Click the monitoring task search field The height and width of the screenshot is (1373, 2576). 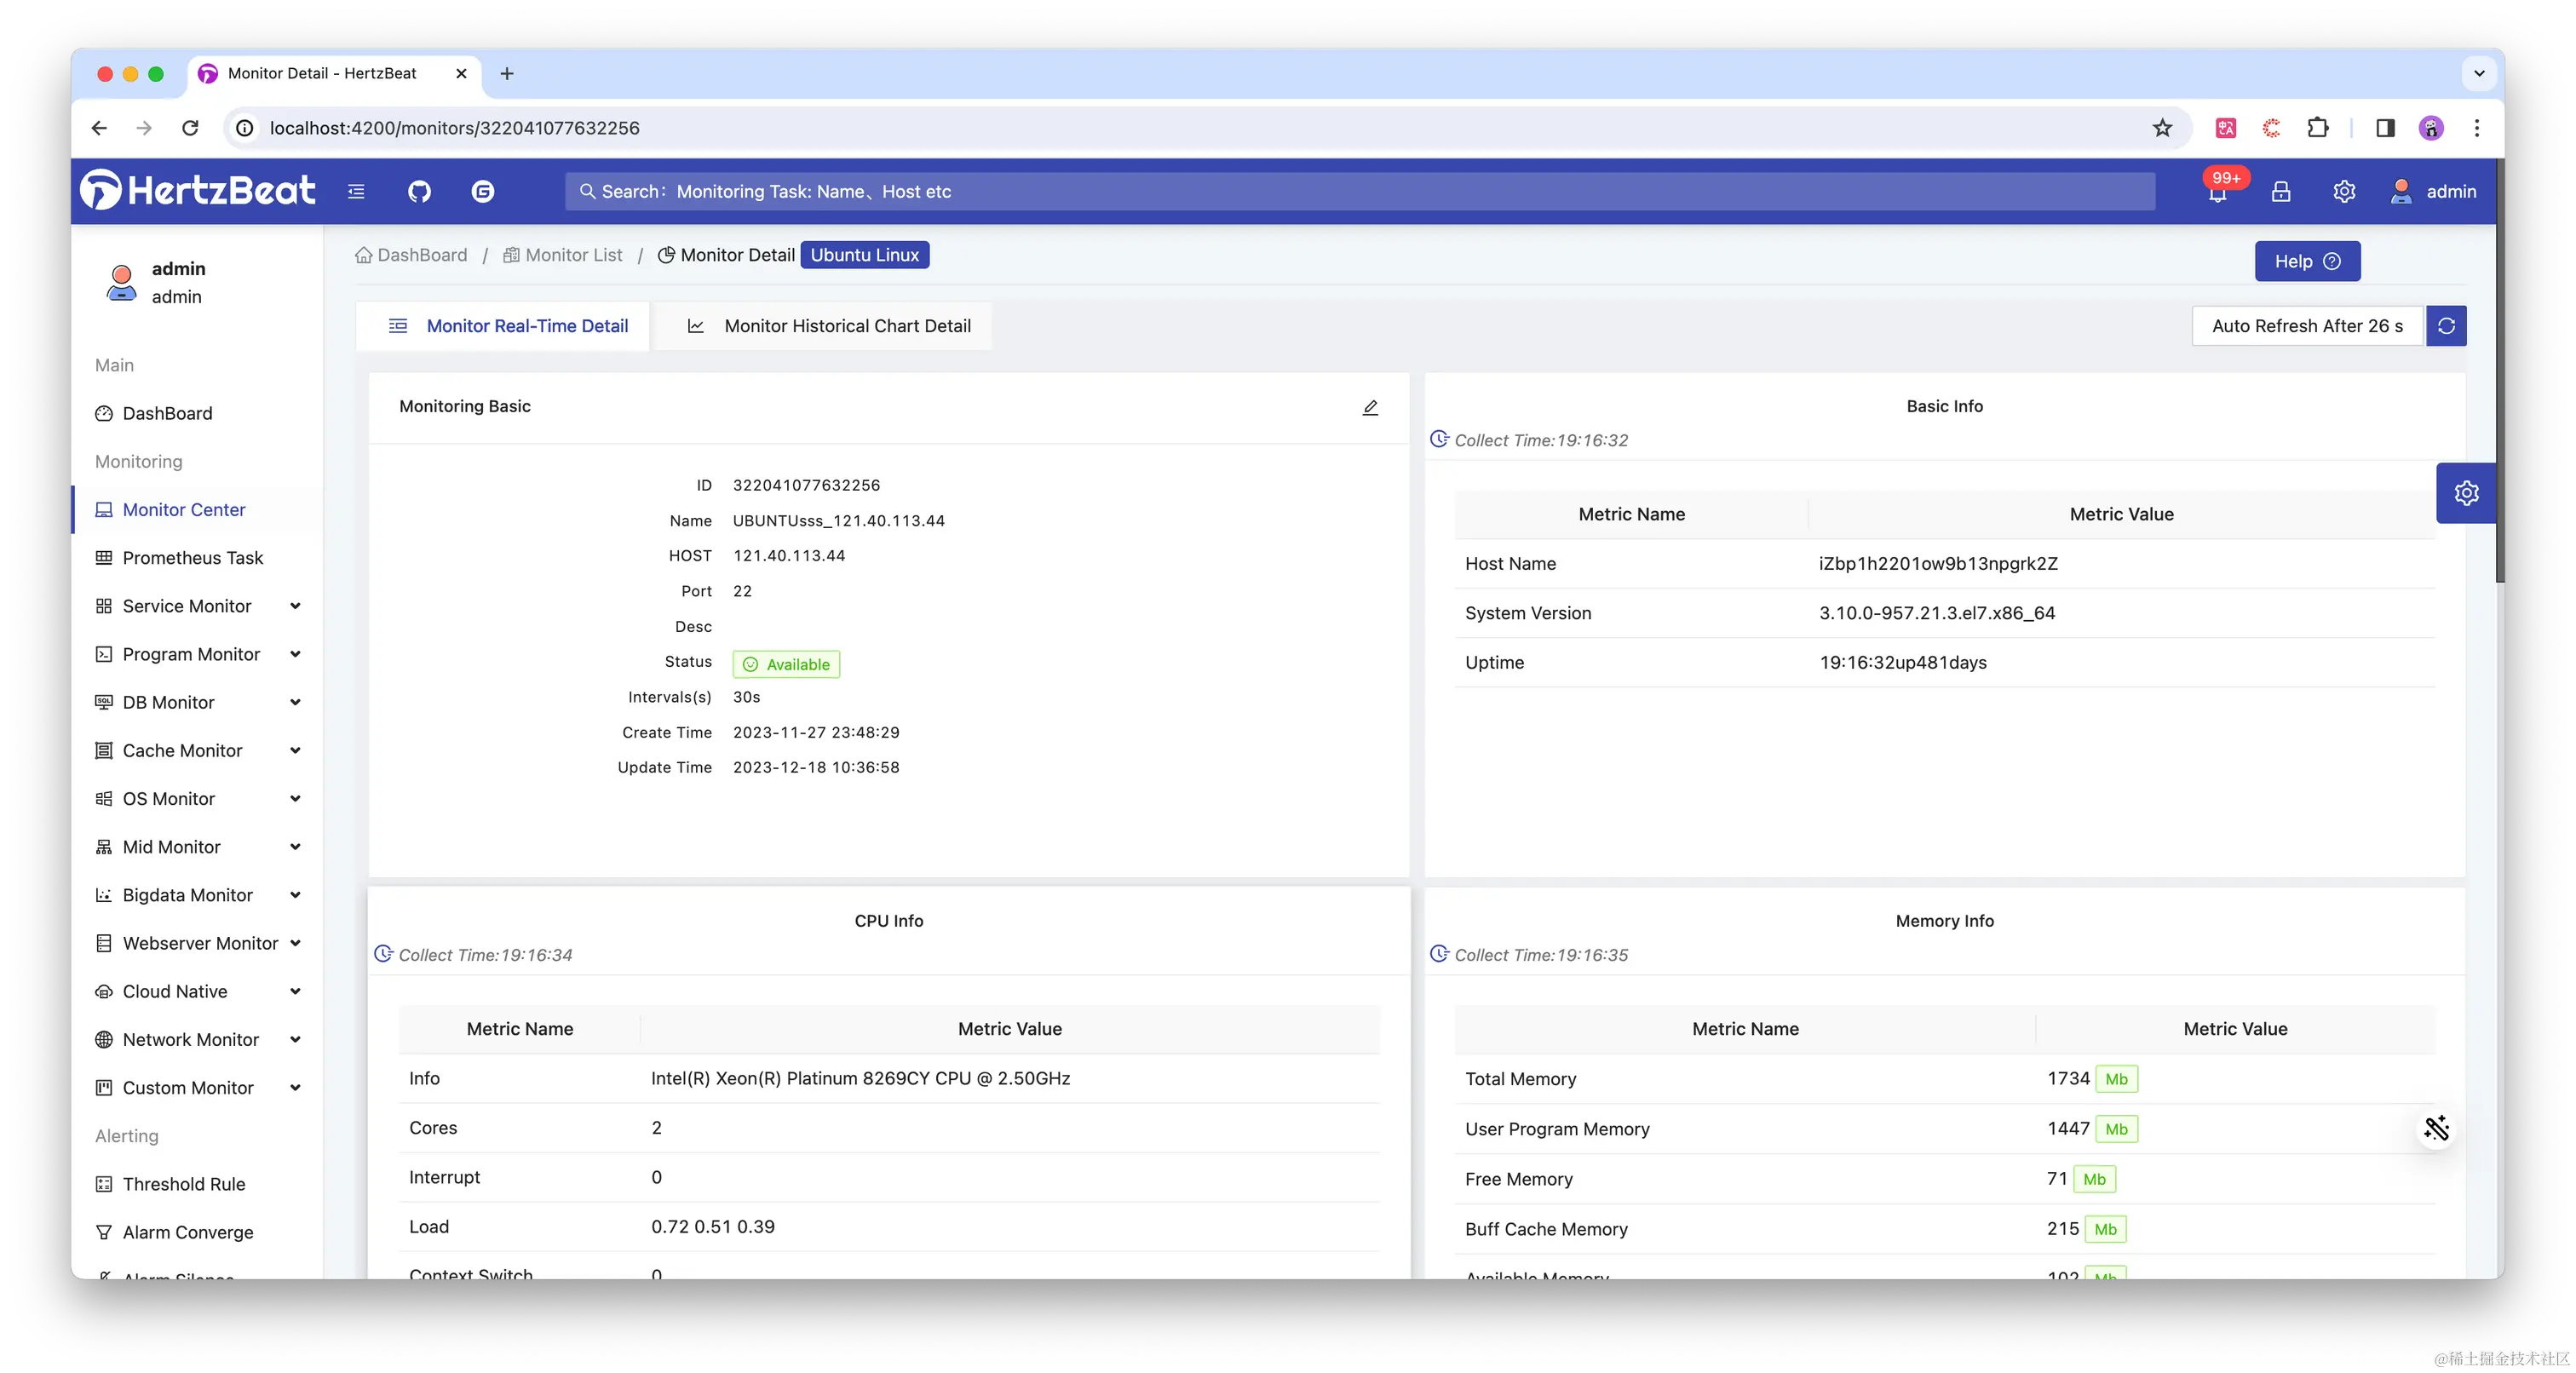pos(1360,191)
